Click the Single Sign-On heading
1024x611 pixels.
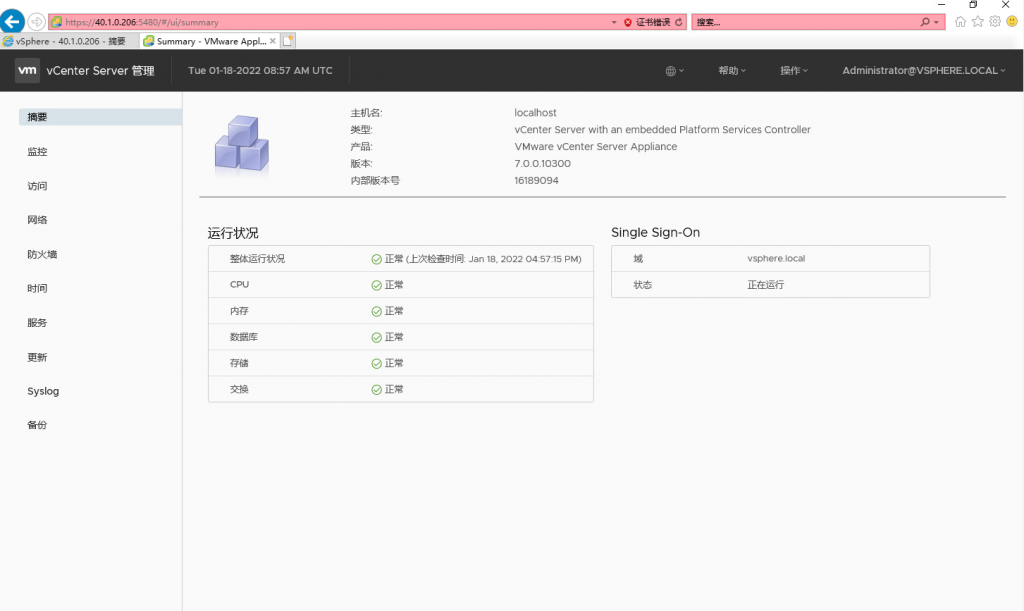[x=655, y=232]
